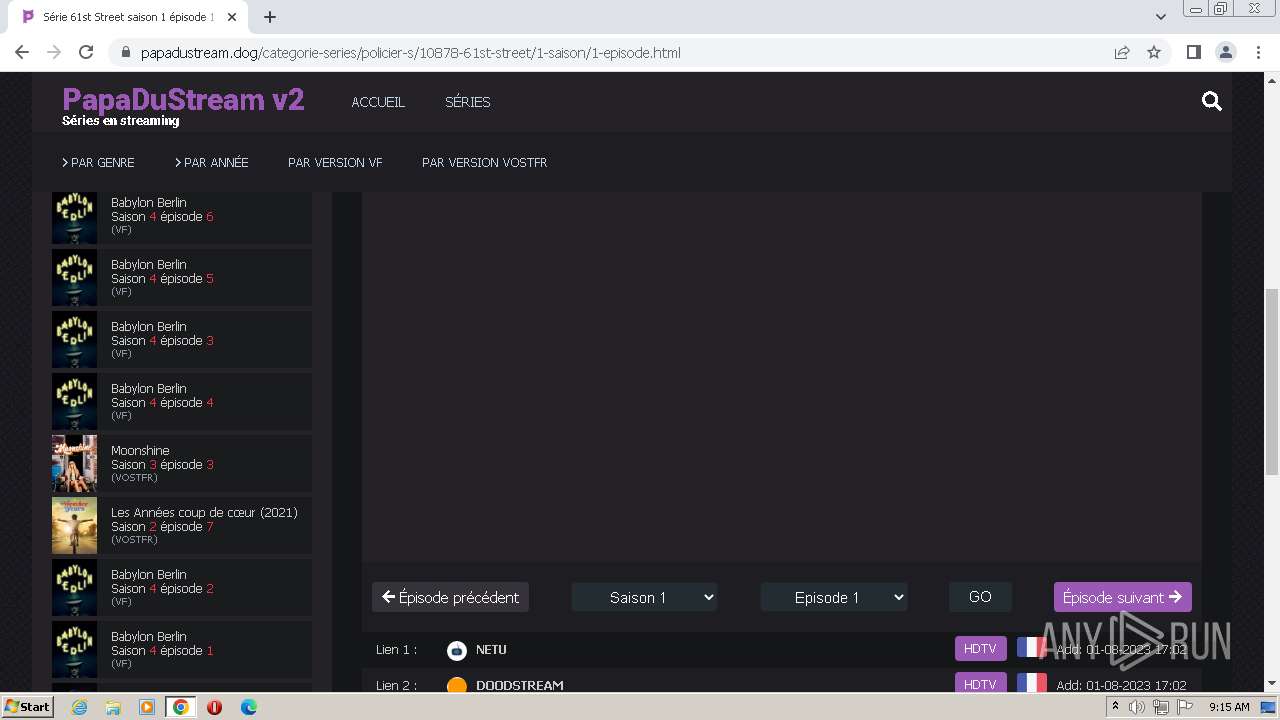Select PAR VERSION VOSTFR
1280x720 pixels.
[x=485, y=162]
